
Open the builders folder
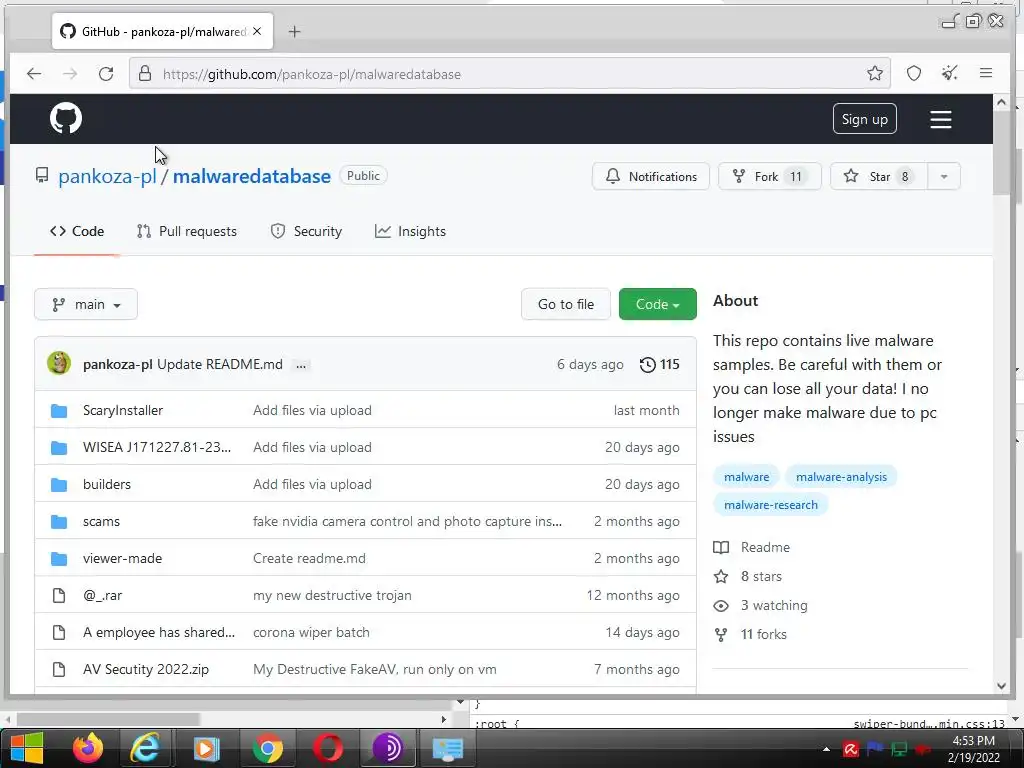pyautogui.click(x=106, y=484)
